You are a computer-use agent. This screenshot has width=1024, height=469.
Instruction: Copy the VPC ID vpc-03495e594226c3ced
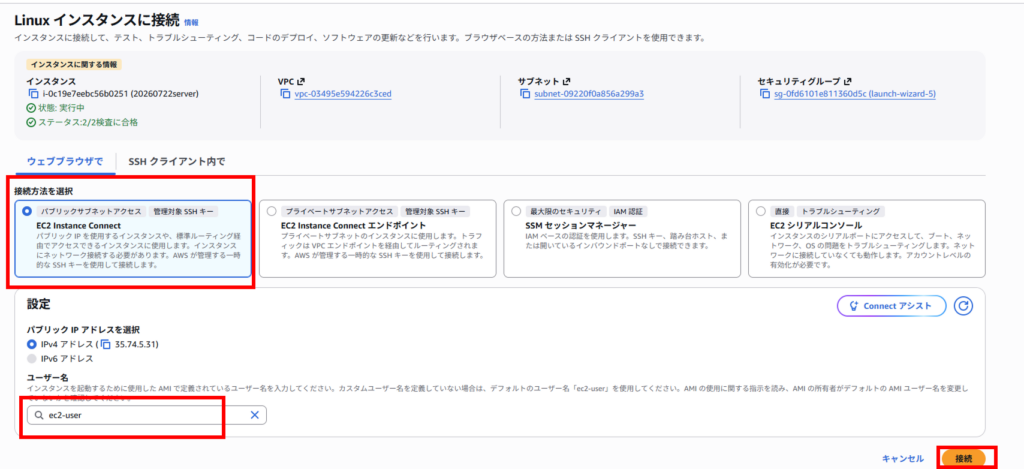(285, 93)
